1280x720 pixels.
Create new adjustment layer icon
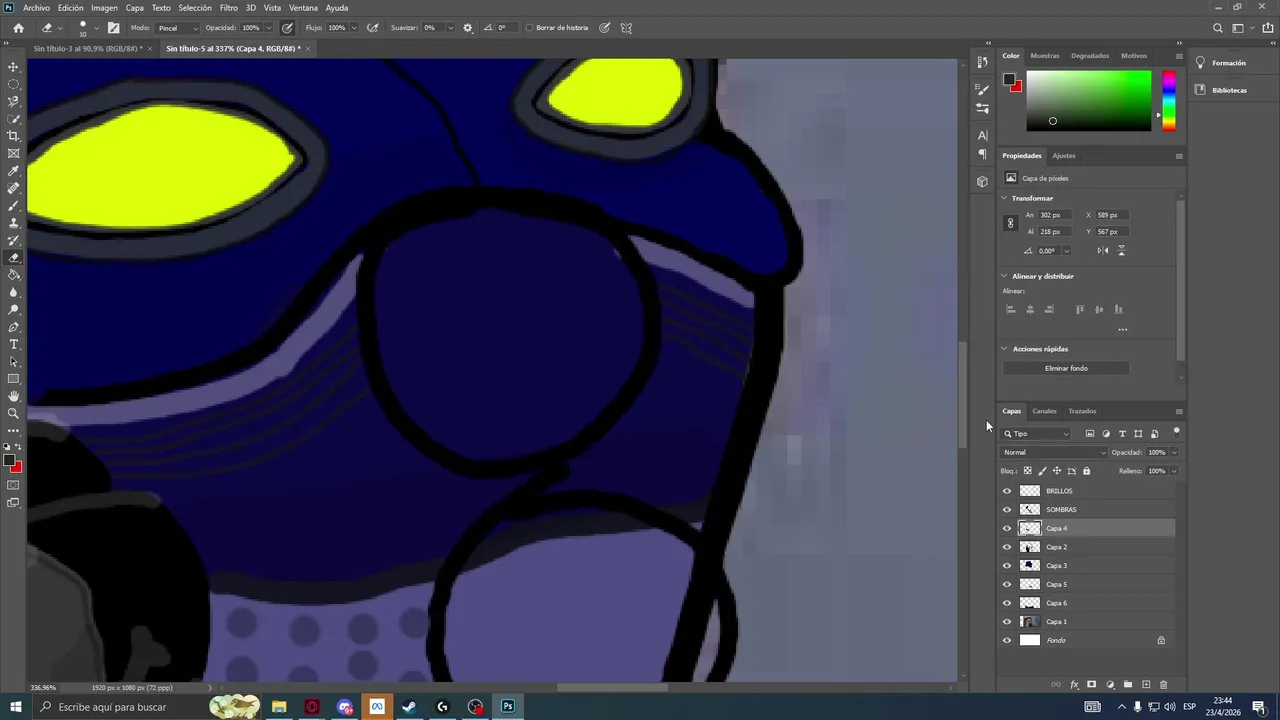[x=1110, y=685]
